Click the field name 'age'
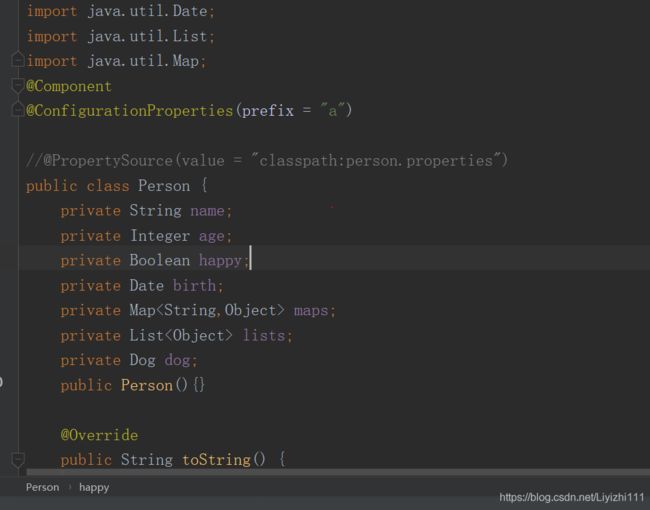This screenshot has width=650, height=510. click(x=211, y=236)
